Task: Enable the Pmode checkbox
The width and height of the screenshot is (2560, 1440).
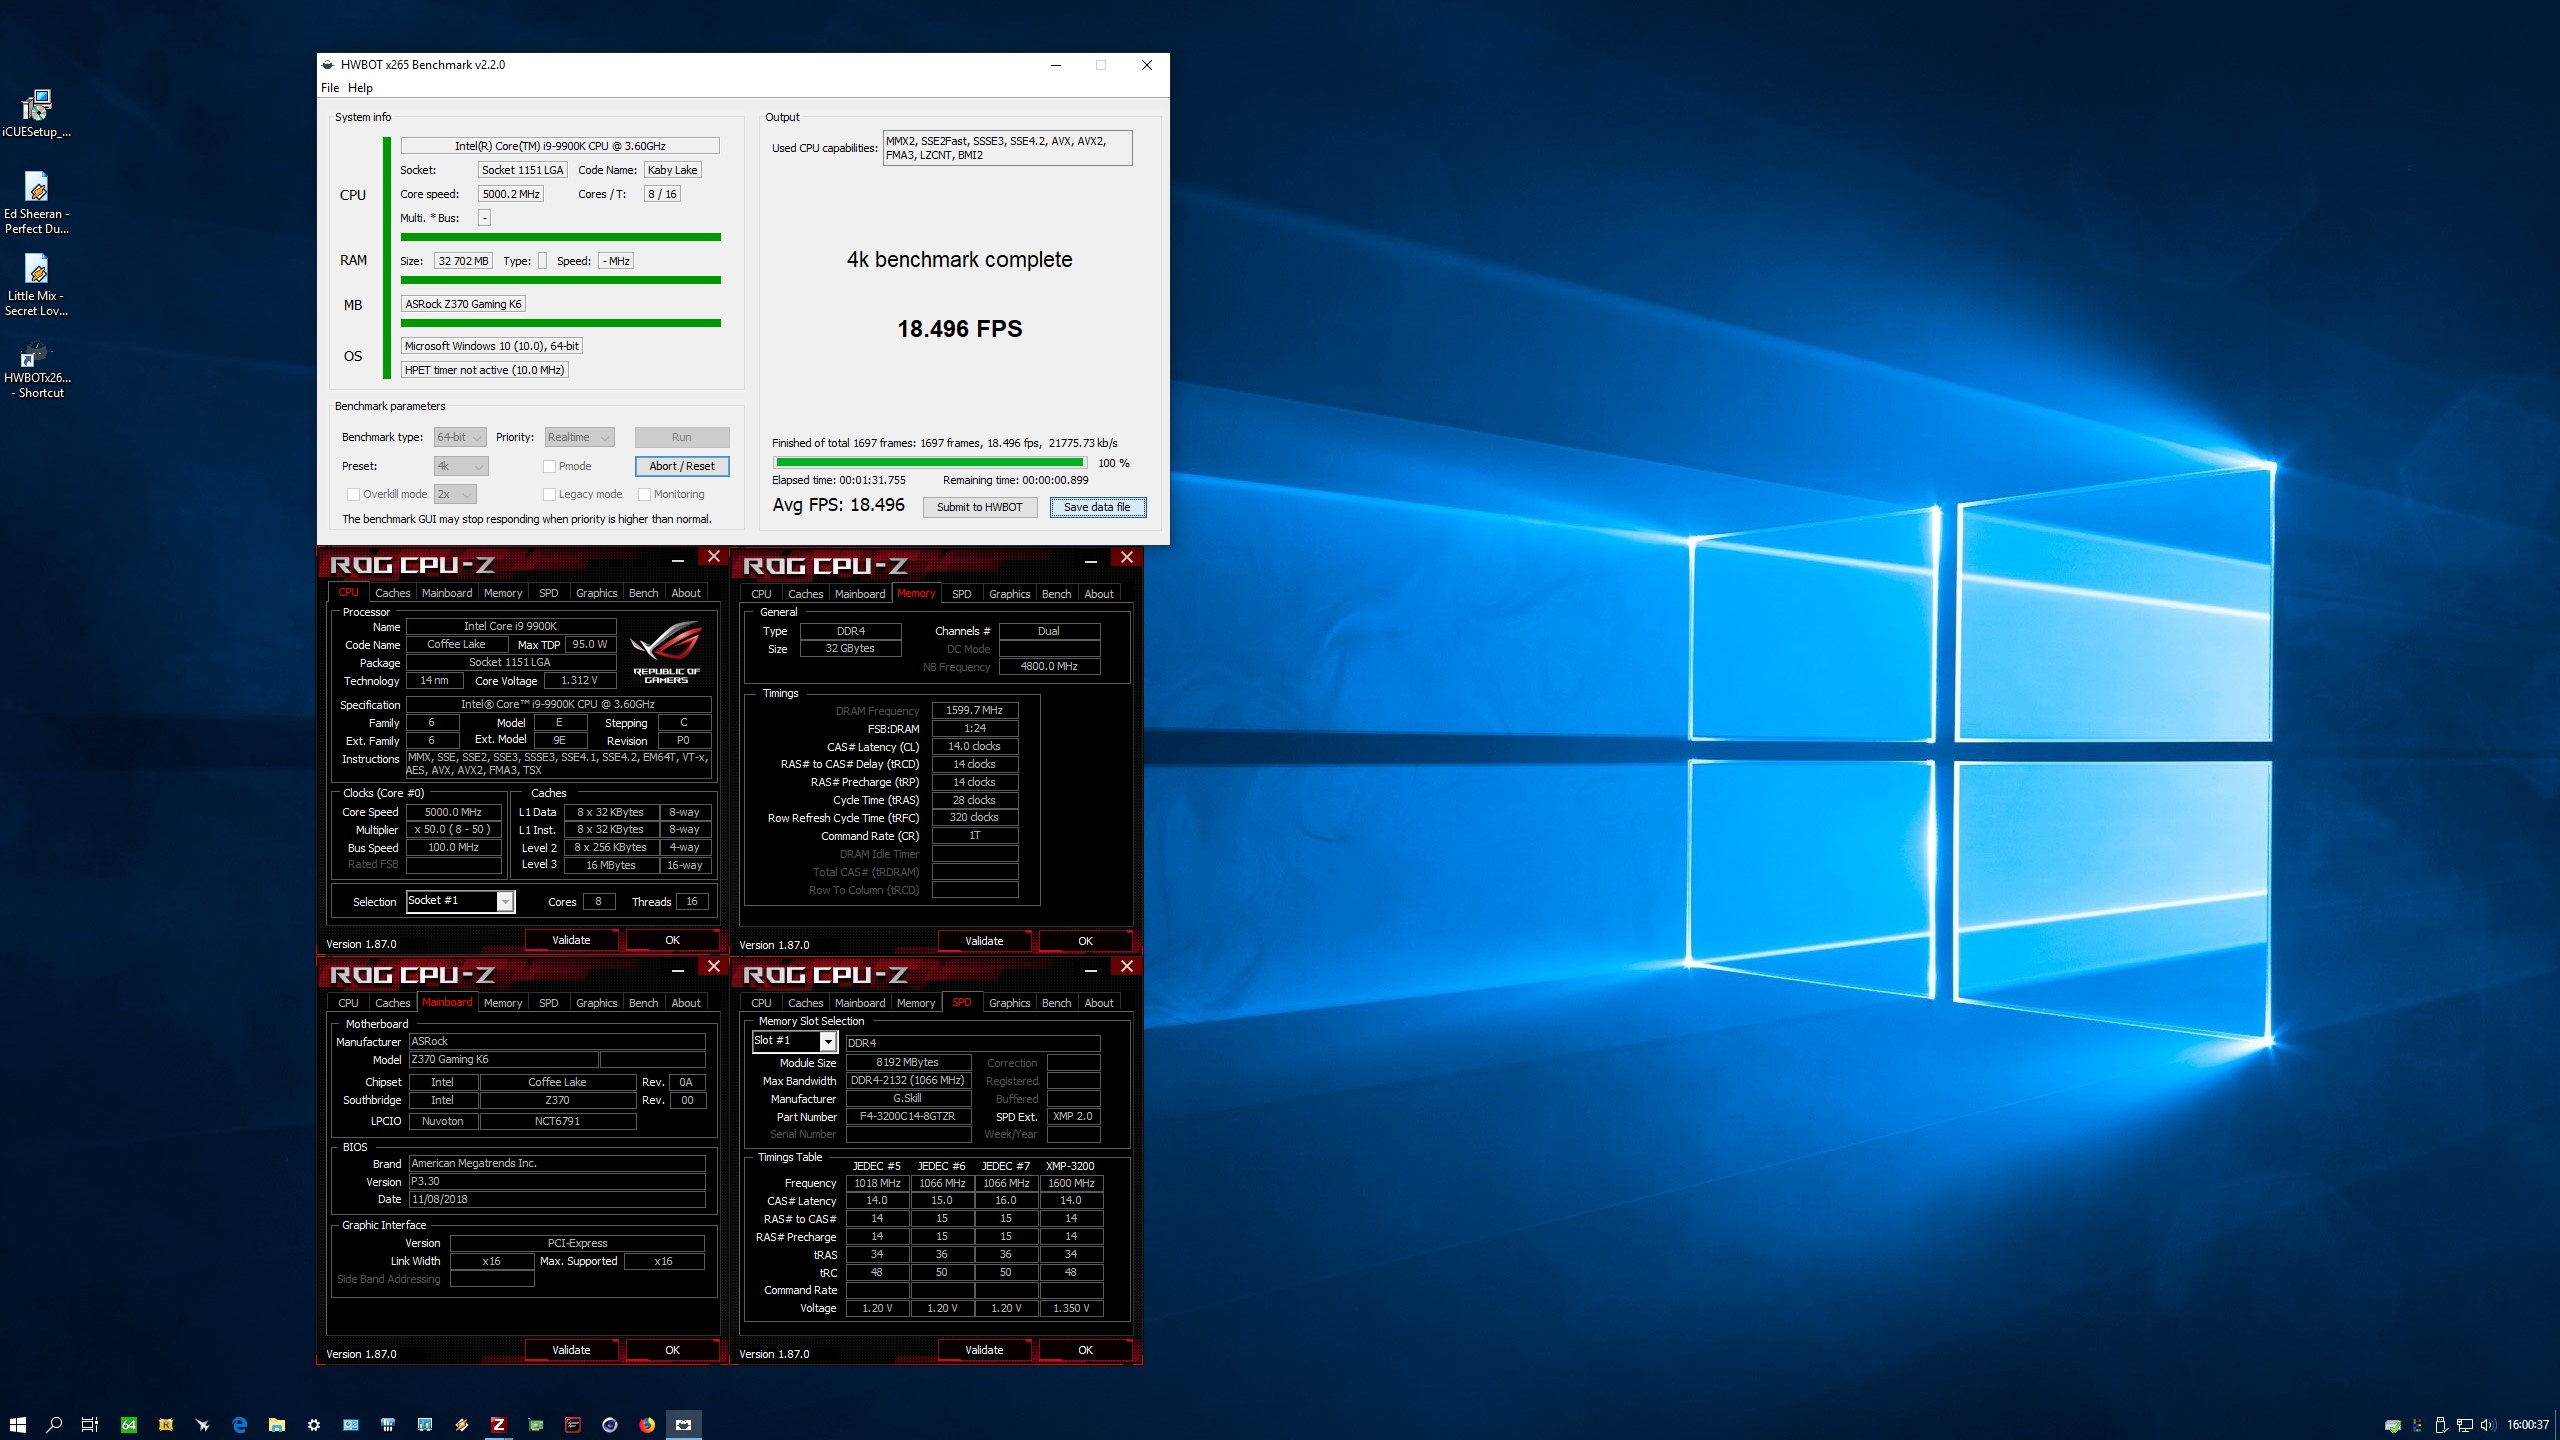Action: click(549, 466)
